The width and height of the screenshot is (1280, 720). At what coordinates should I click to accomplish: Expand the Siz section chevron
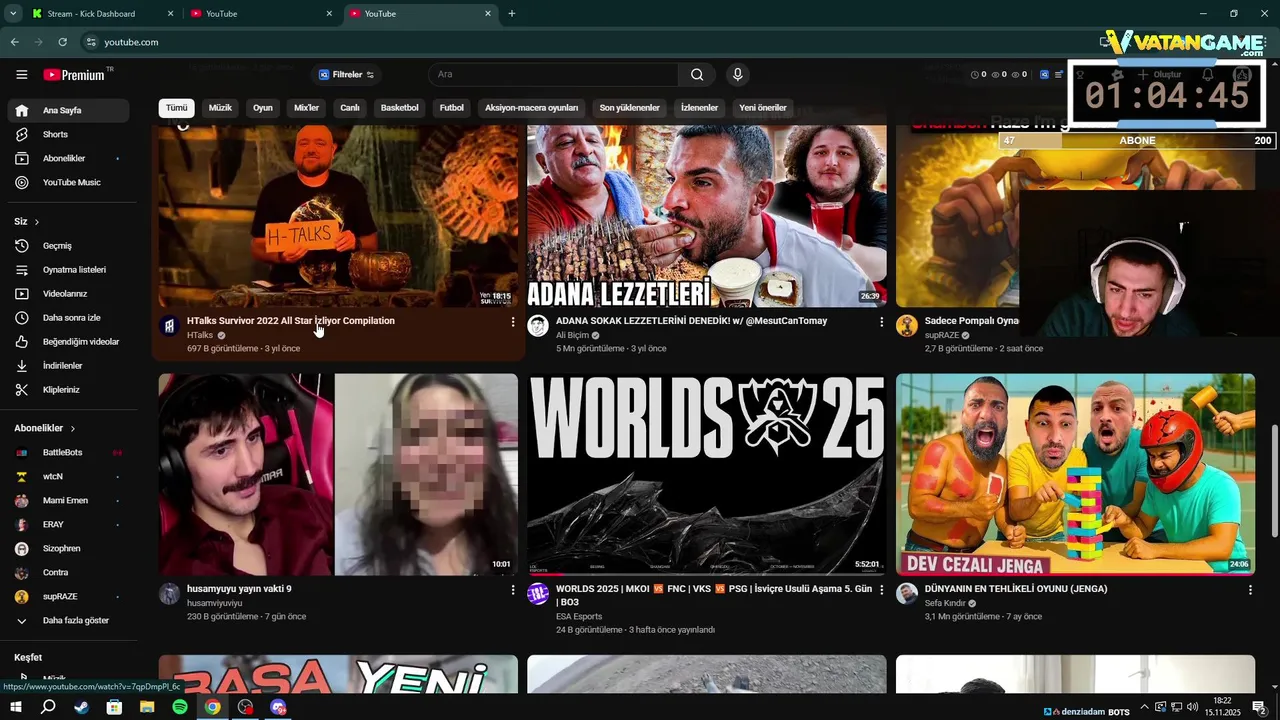coord(37,222)
